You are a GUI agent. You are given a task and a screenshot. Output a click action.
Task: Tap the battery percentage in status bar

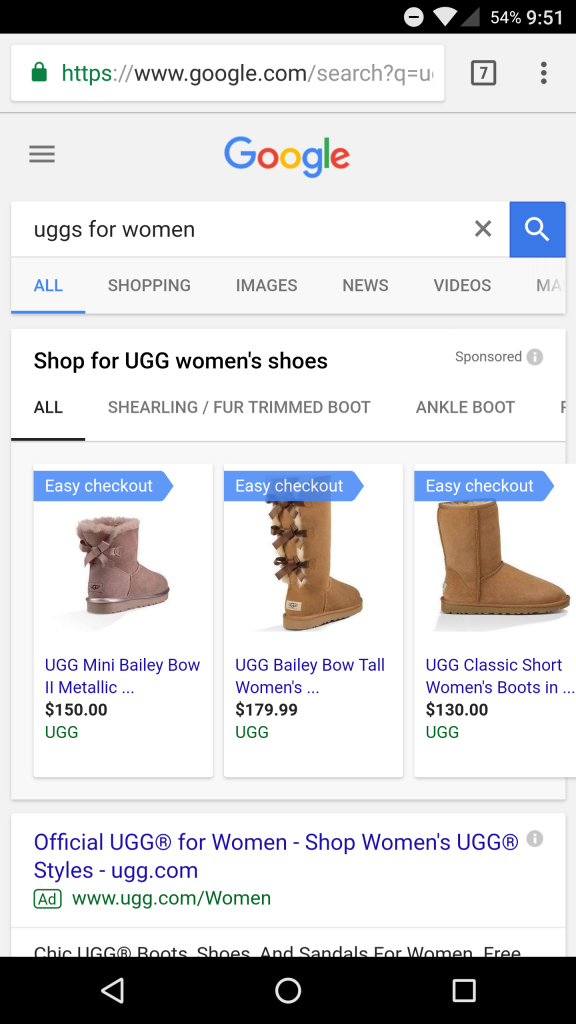[505, 18]
